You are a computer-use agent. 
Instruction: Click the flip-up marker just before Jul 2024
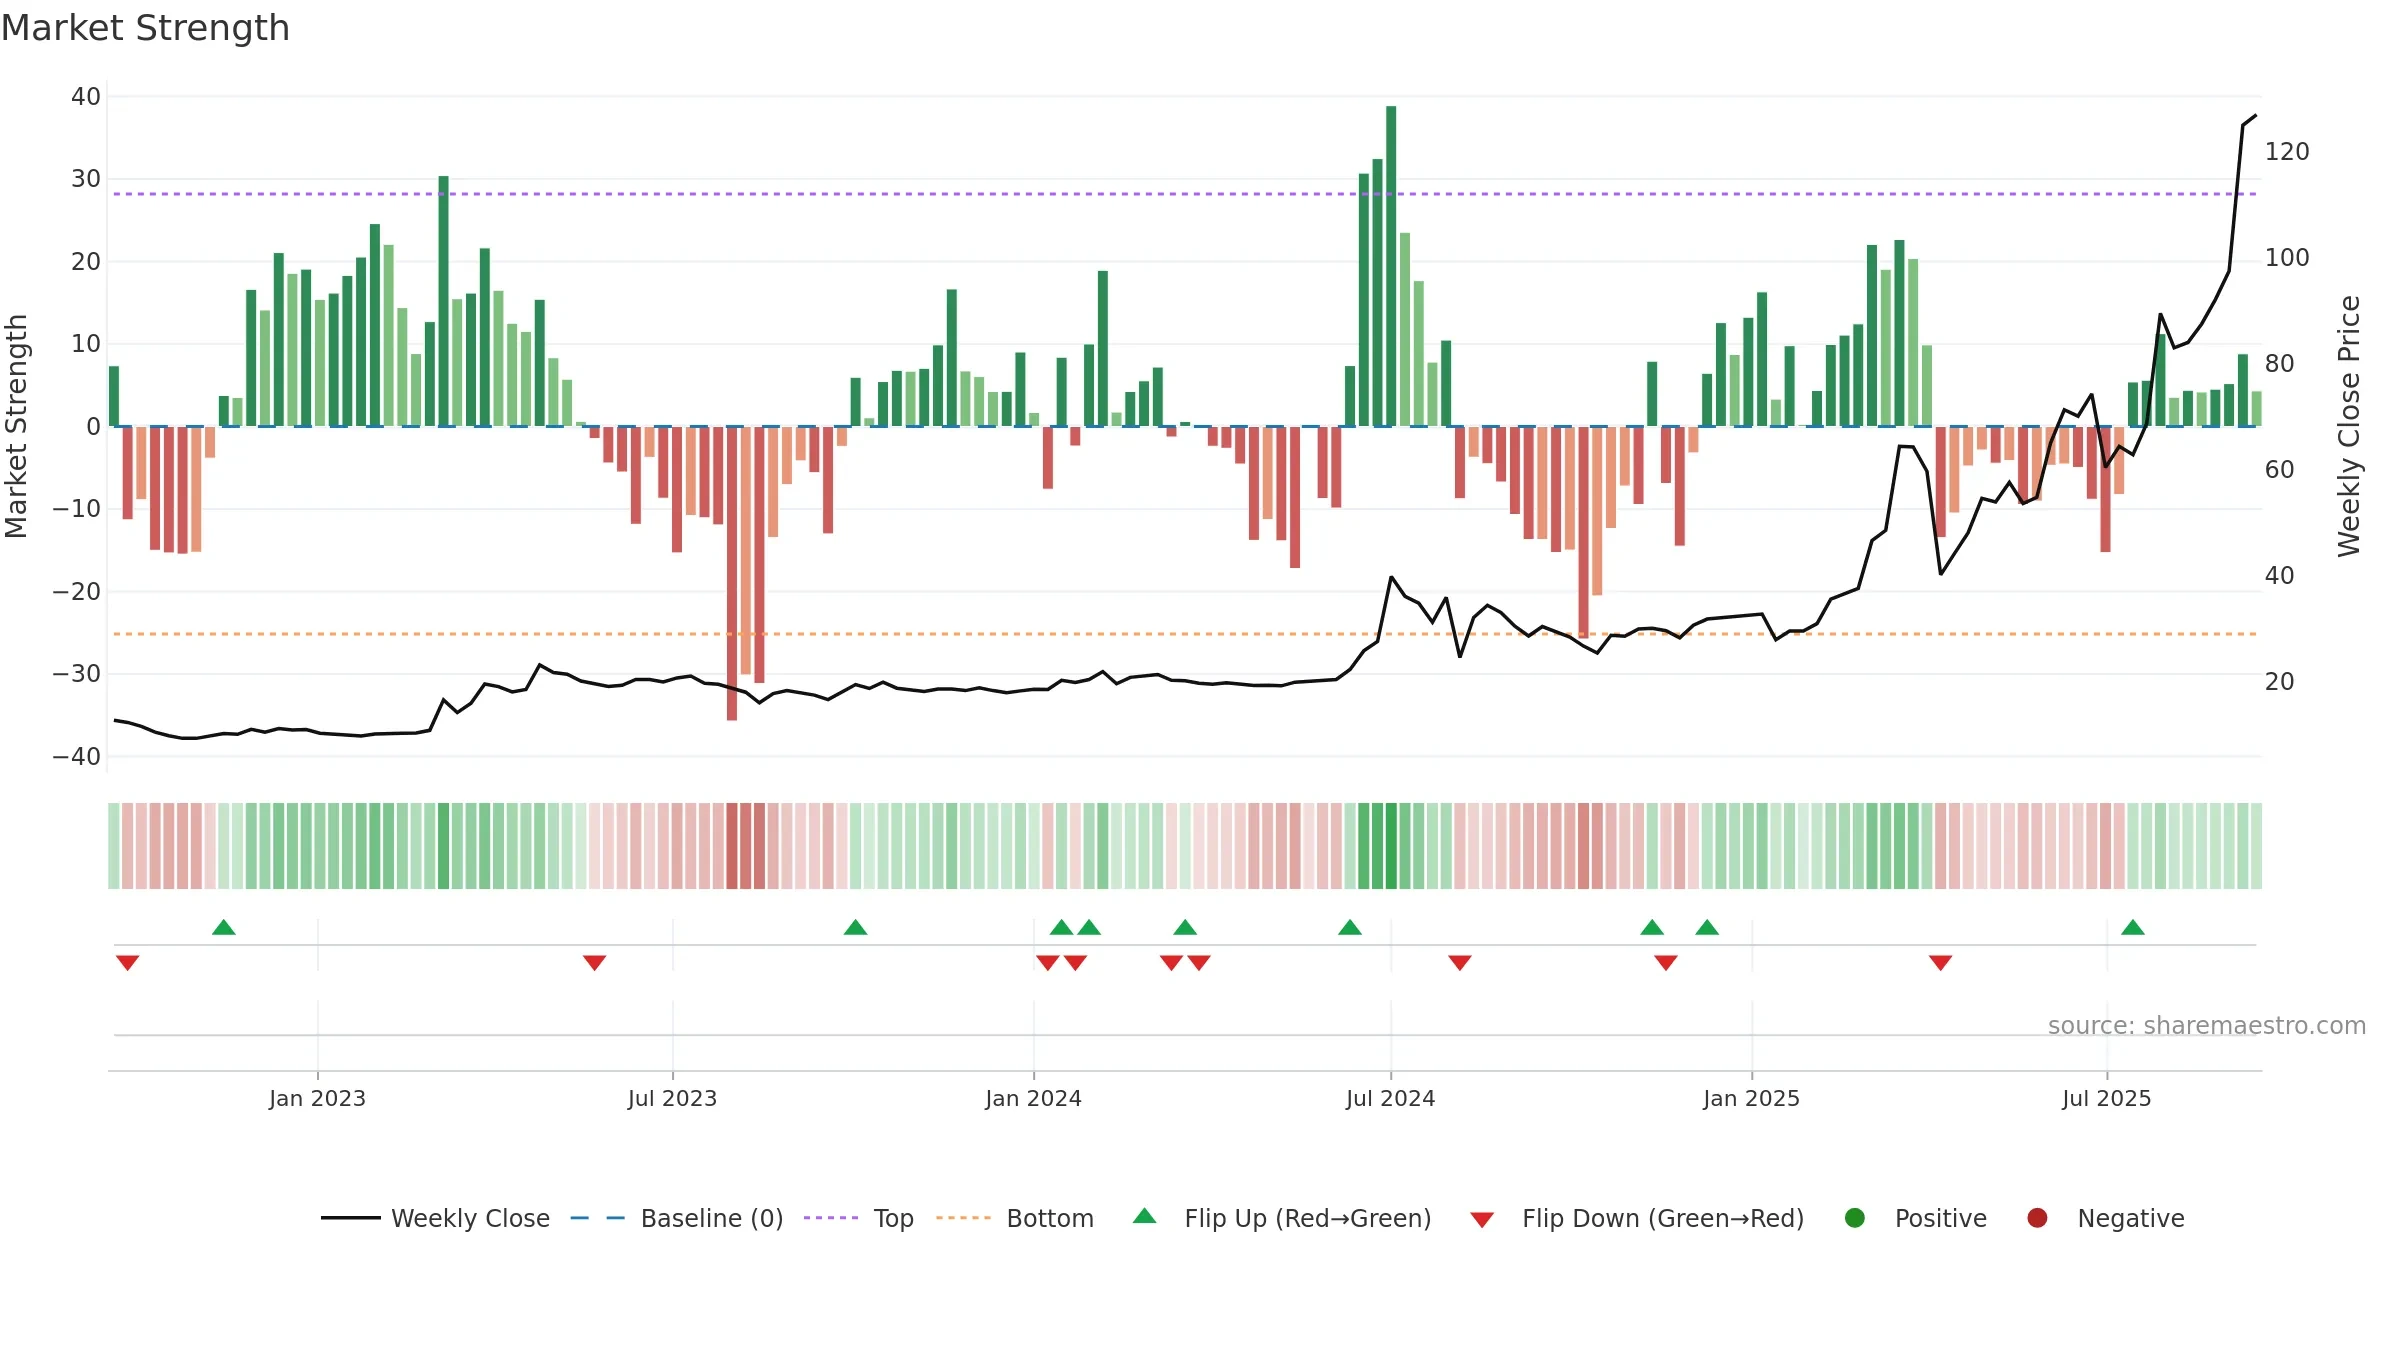[x=1350, y=927]
